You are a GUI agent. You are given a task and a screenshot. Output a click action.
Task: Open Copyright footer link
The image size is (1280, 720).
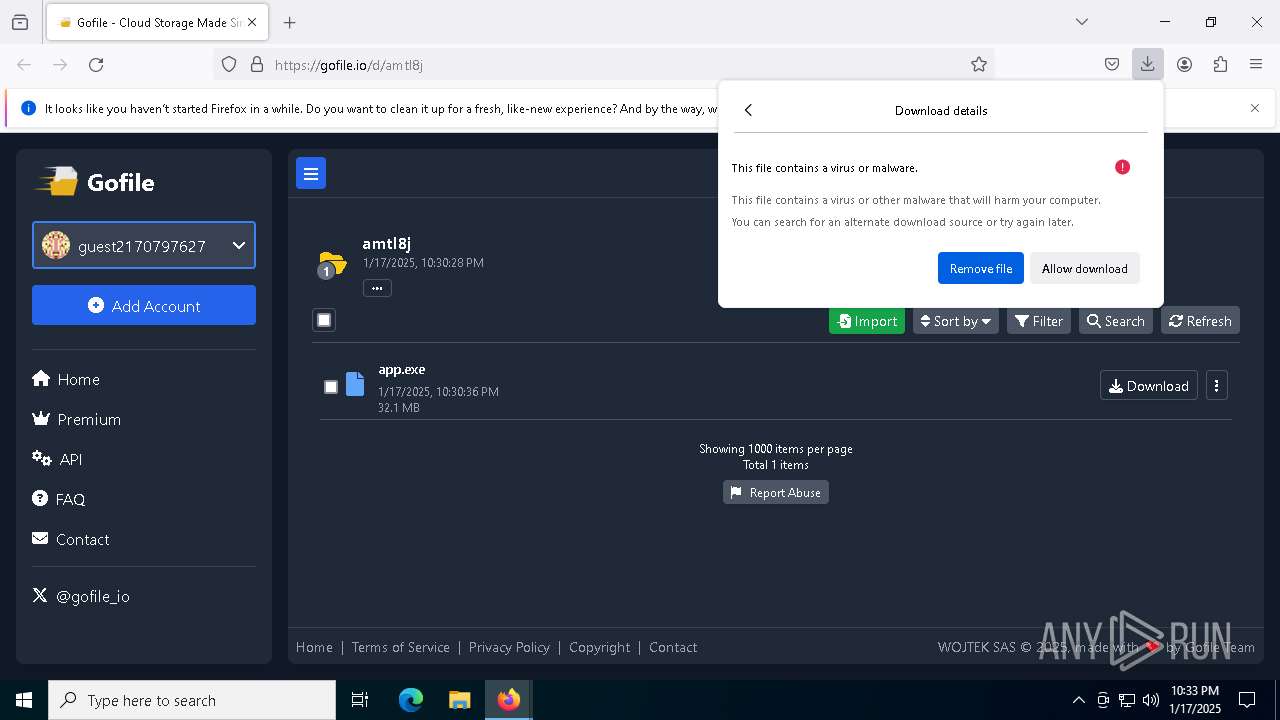600,647
